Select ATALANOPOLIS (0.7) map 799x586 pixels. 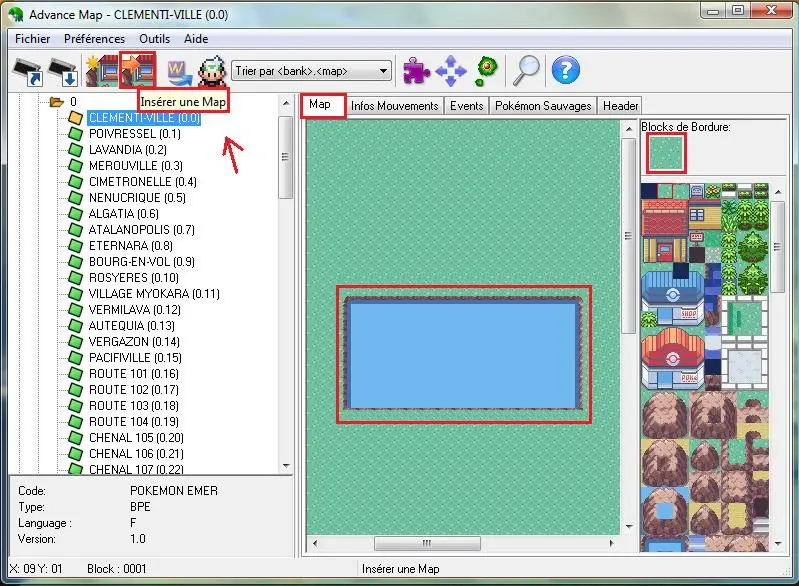[x=142, y=230]
